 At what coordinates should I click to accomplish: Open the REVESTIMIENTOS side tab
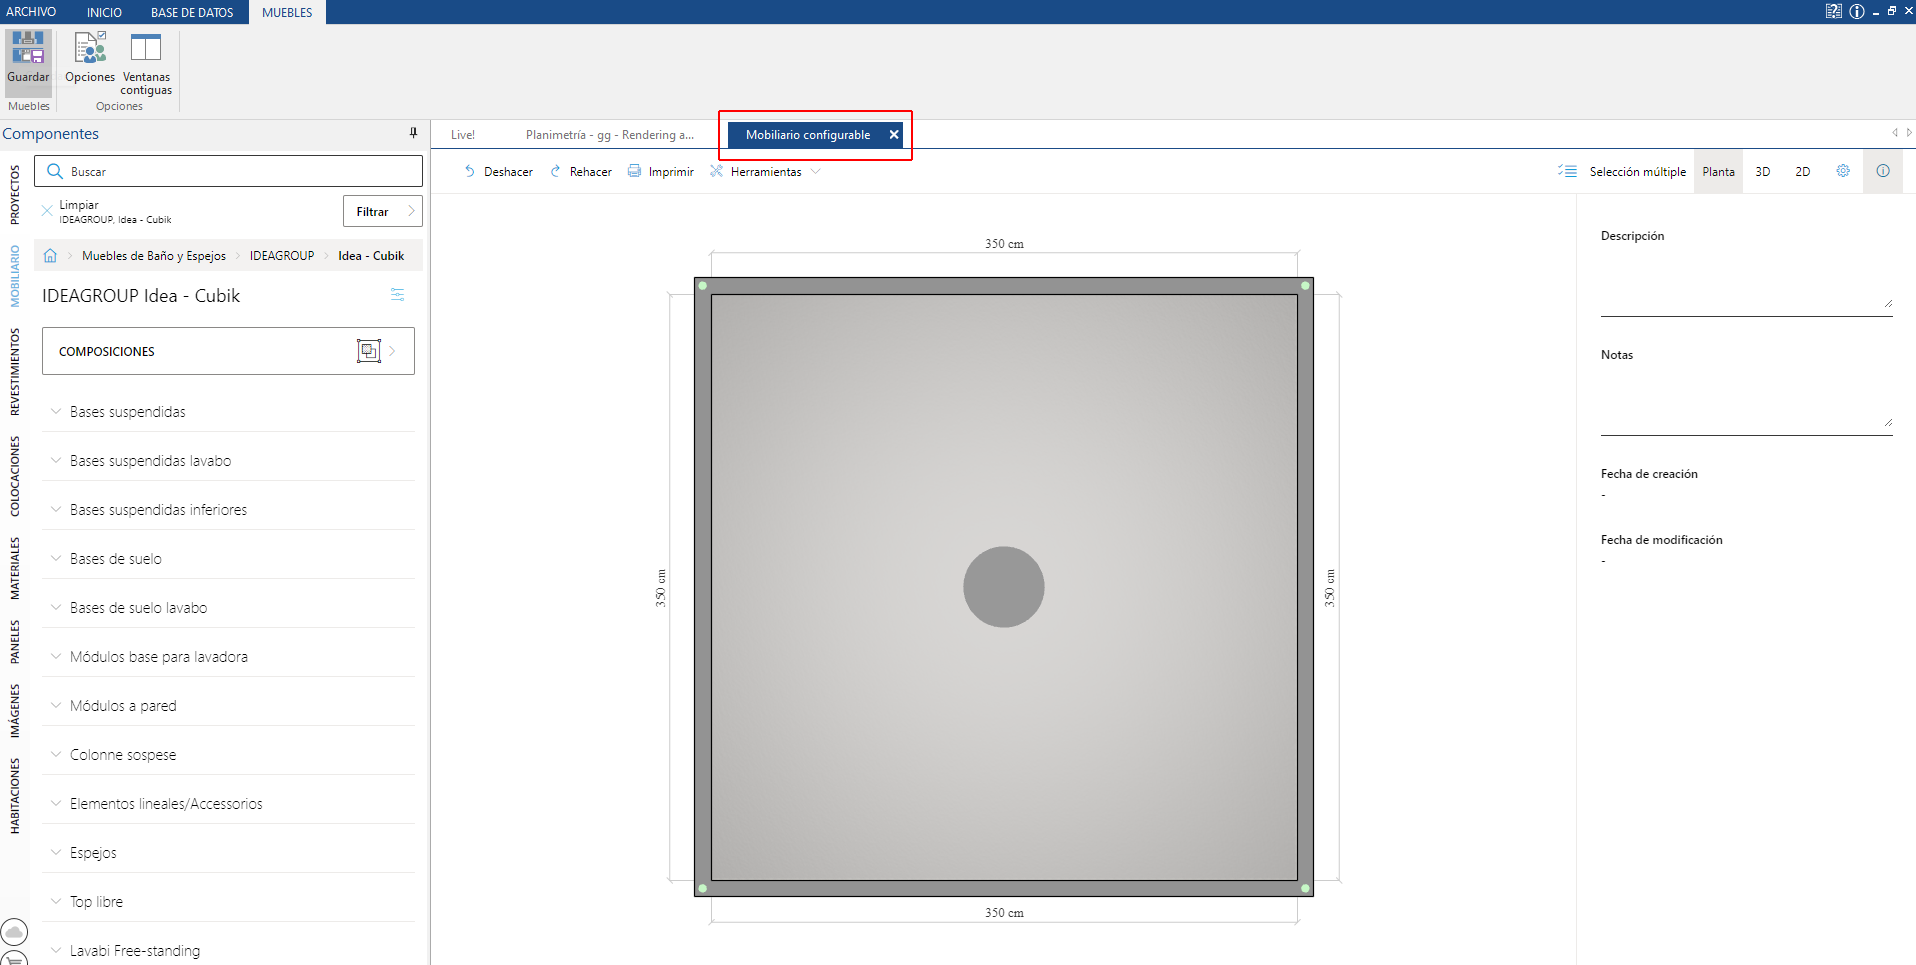coord(15,372)
